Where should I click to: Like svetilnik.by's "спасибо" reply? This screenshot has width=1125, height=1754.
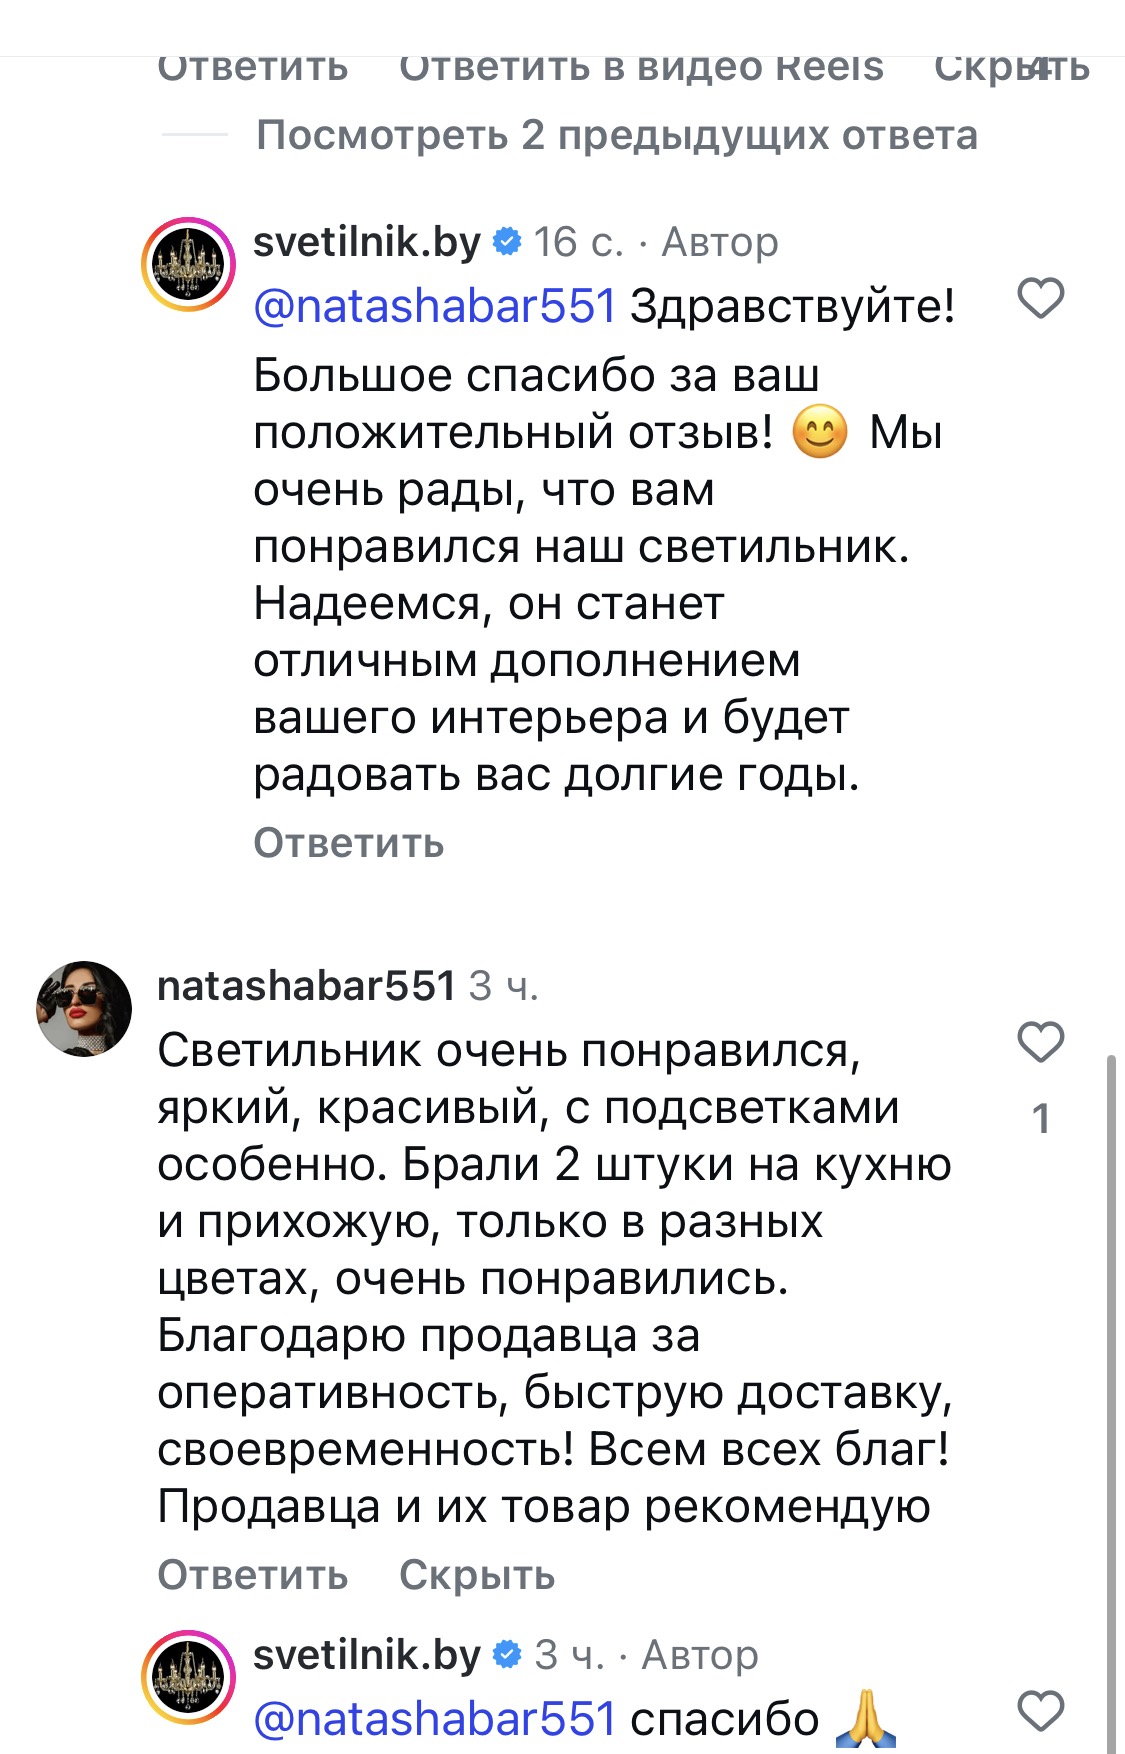click(x=1040, y=1711)
